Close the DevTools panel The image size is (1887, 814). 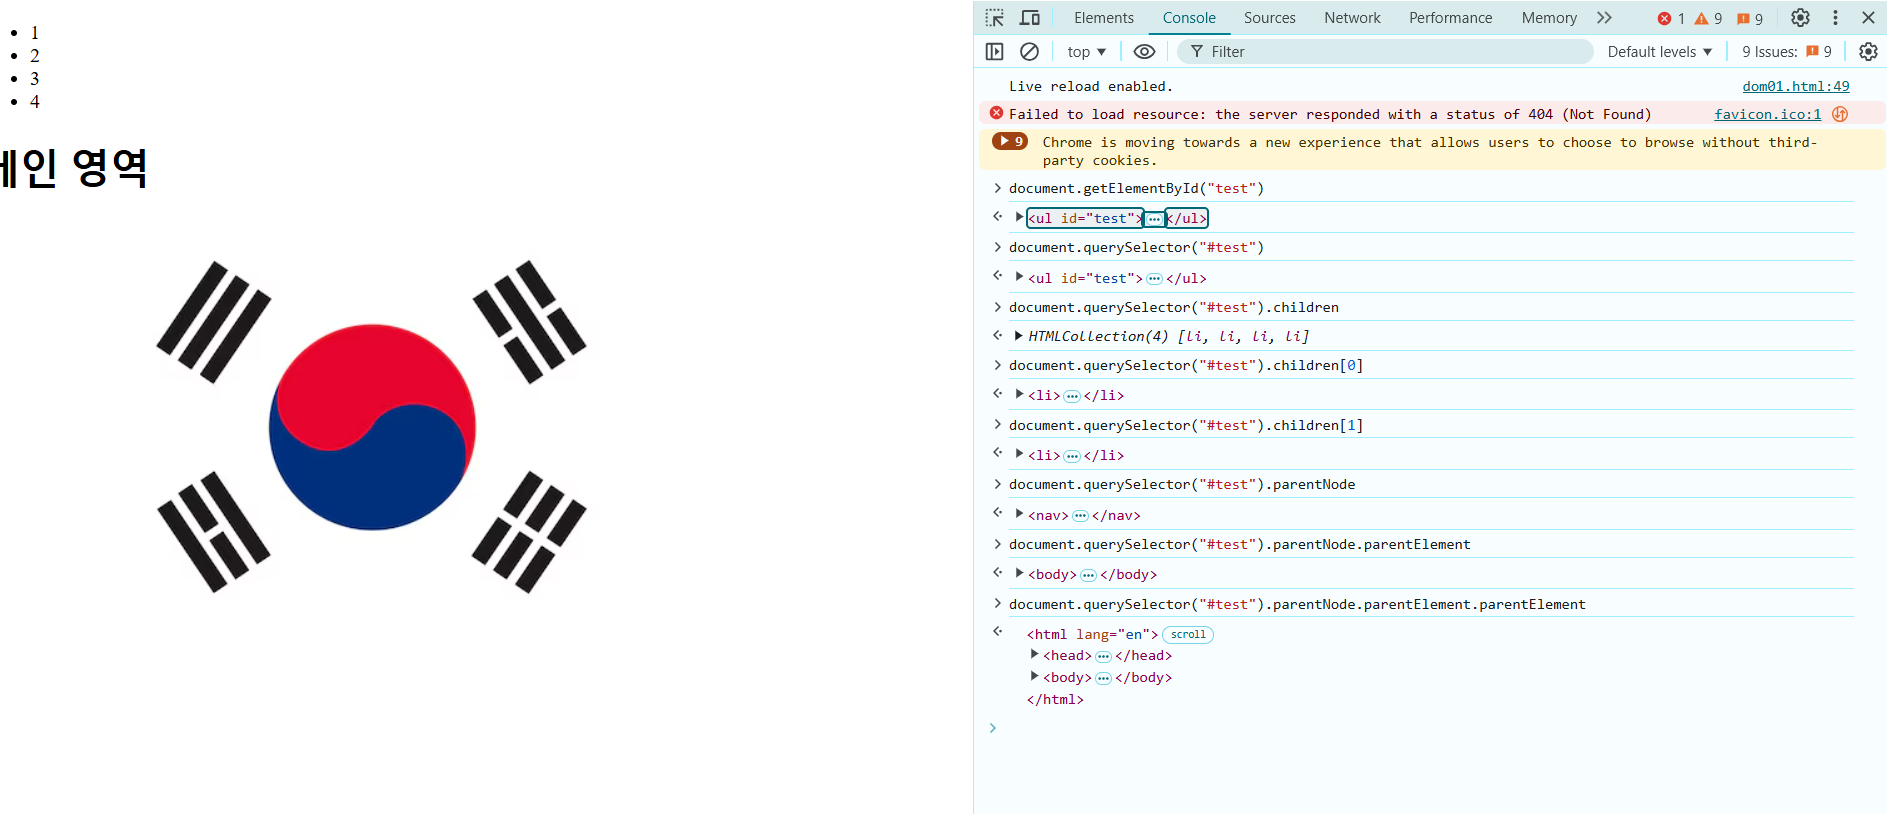pos(1868,18)
